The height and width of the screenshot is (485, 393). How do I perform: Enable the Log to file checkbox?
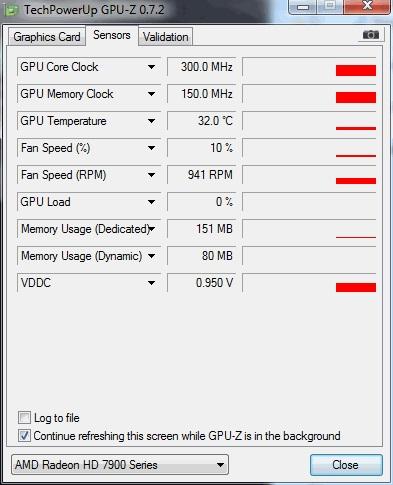point(24,418)
